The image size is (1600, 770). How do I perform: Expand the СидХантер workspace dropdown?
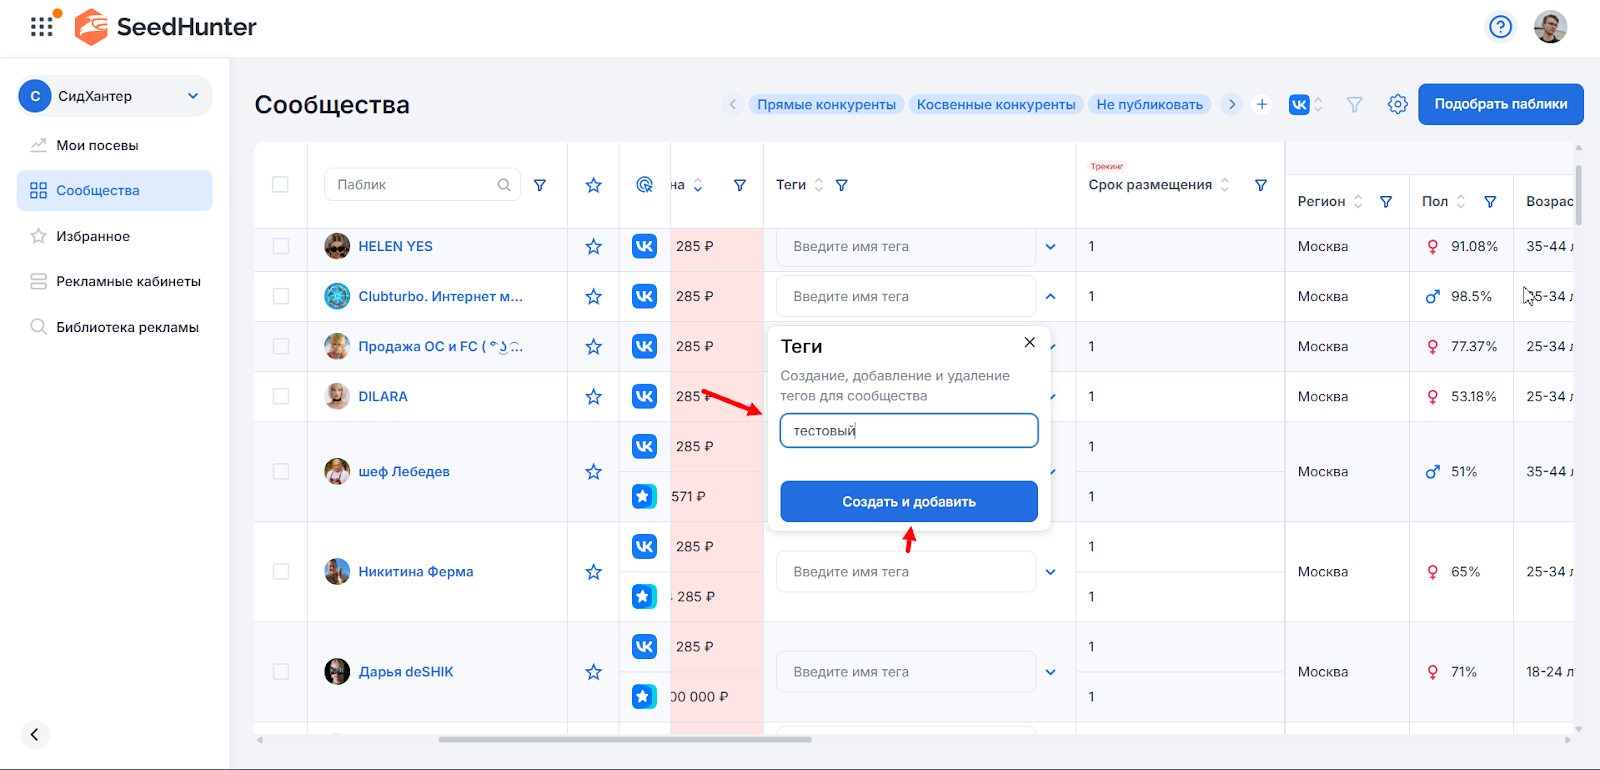[193, 96]
